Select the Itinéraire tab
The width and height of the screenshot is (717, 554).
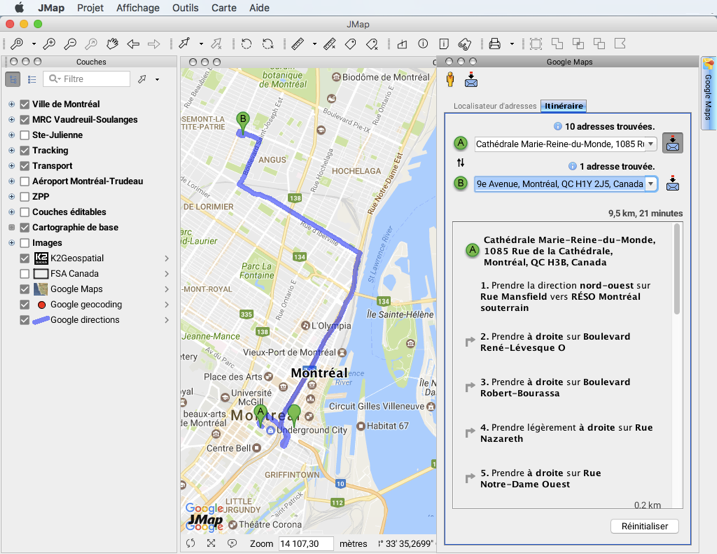(x=563, y=106)
